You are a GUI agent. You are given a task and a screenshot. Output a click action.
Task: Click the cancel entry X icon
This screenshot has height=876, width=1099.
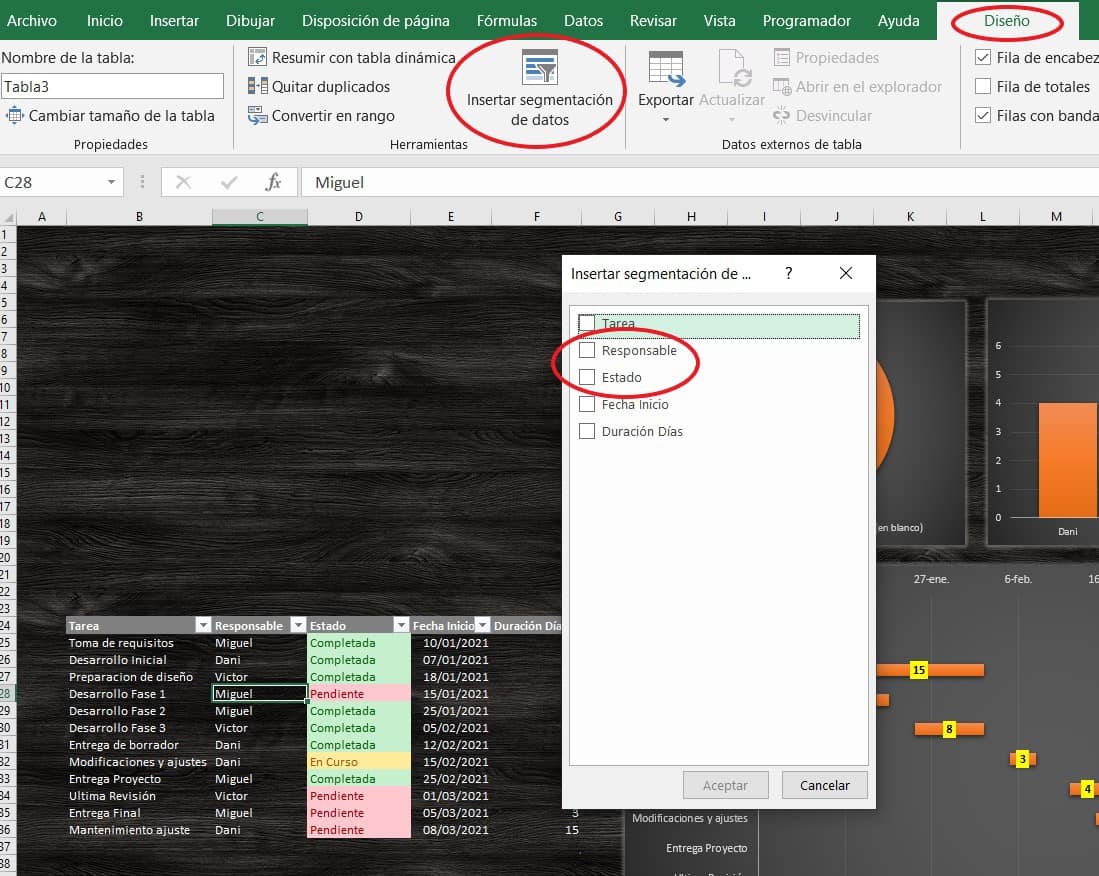(183, 182)
